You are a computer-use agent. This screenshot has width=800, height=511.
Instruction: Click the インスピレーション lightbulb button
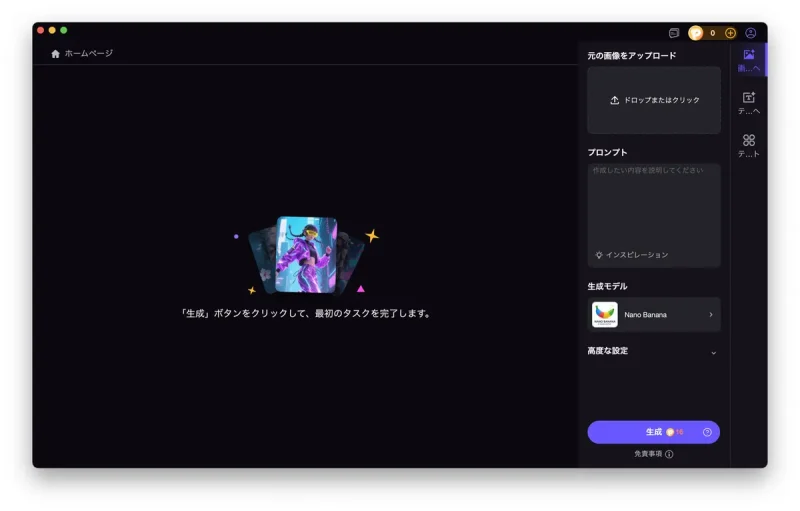coord(632,255)
